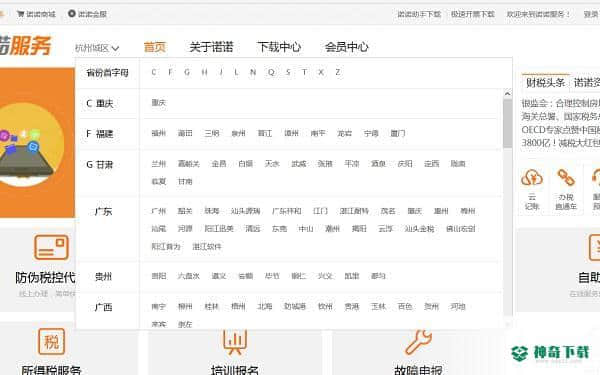600x375 pixels.
Task: Expand the 杭州城区 city dropdown
Action: pos(97,48)
